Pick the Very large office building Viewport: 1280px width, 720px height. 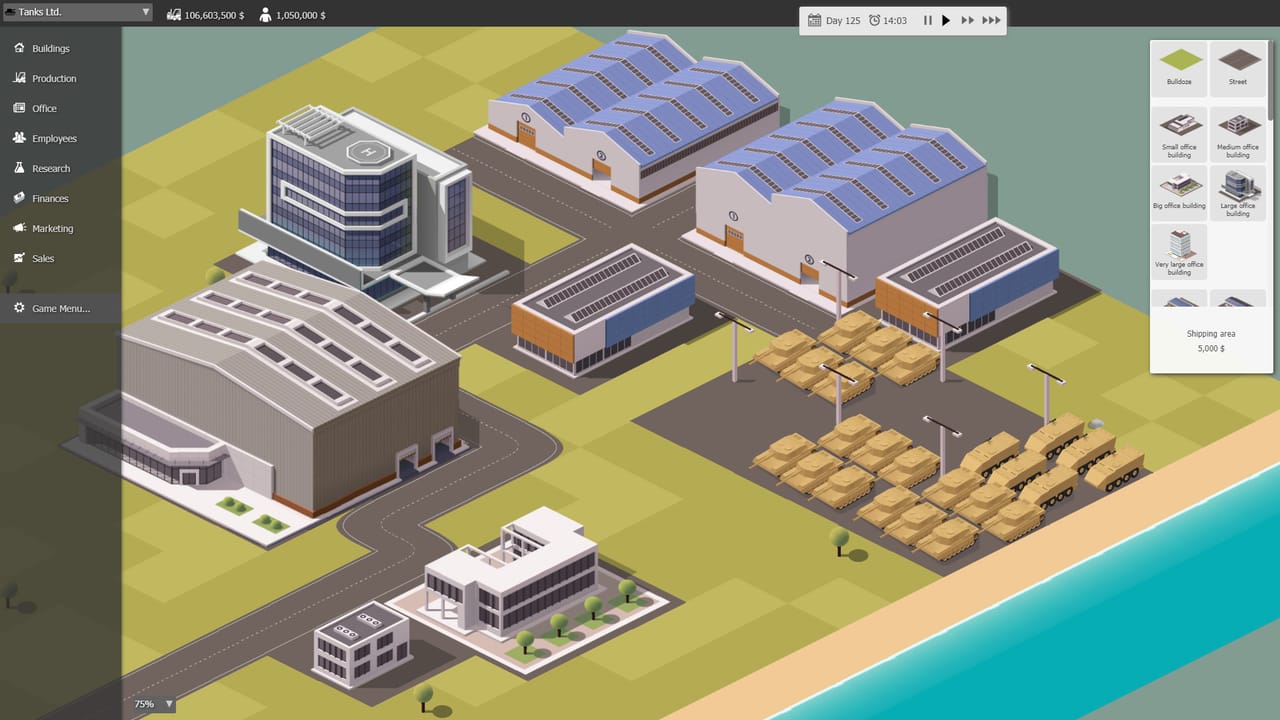[x=1179, y=251]
